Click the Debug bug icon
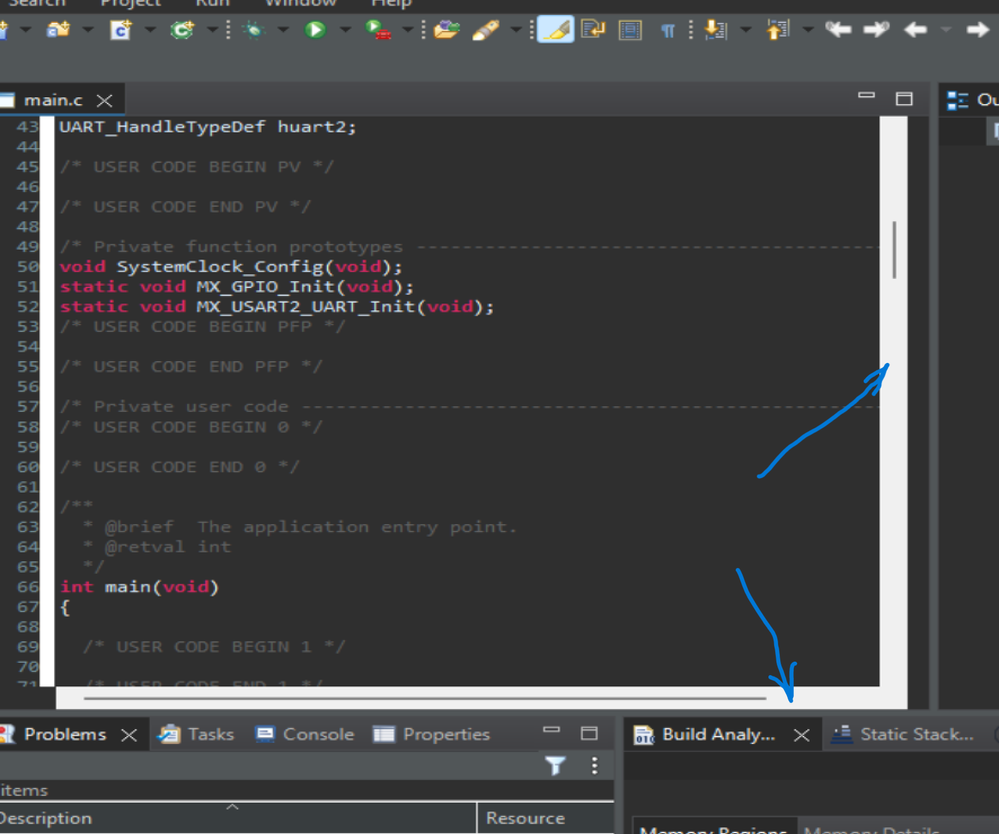 pyautogui.click(x=254, y=30)
